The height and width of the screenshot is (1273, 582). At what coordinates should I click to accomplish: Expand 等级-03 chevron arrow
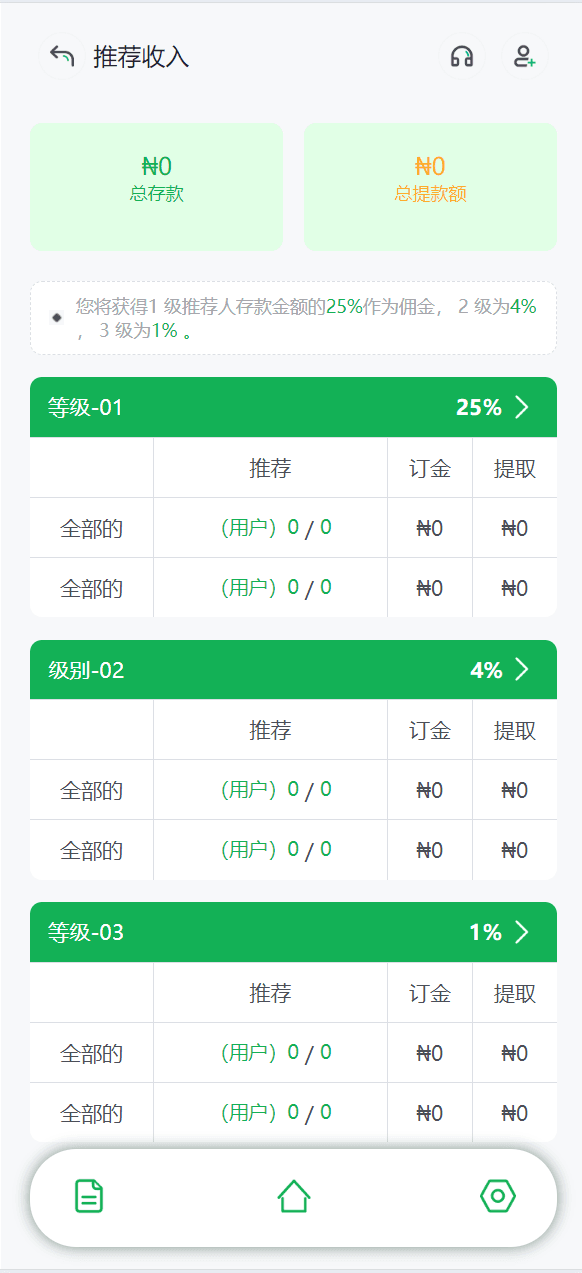521,933
